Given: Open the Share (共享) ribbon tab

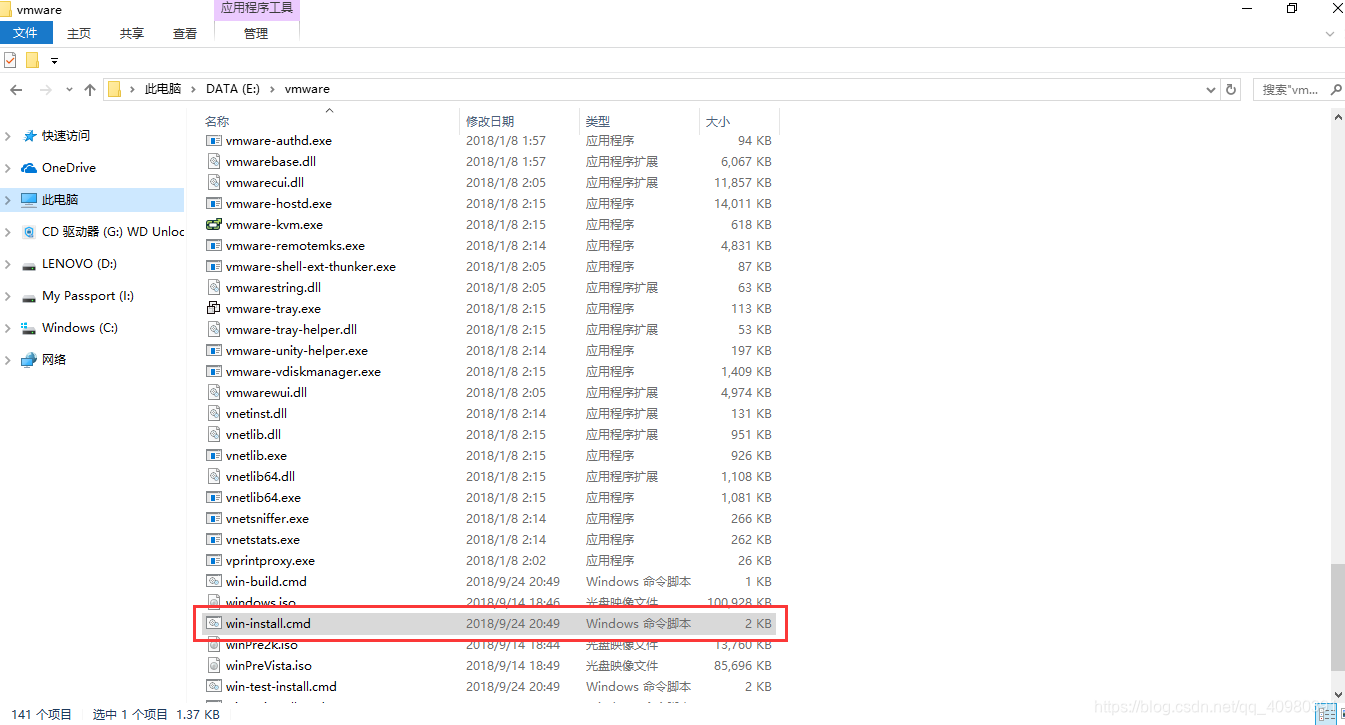Looking at the screenshot, I should point(132,33).
